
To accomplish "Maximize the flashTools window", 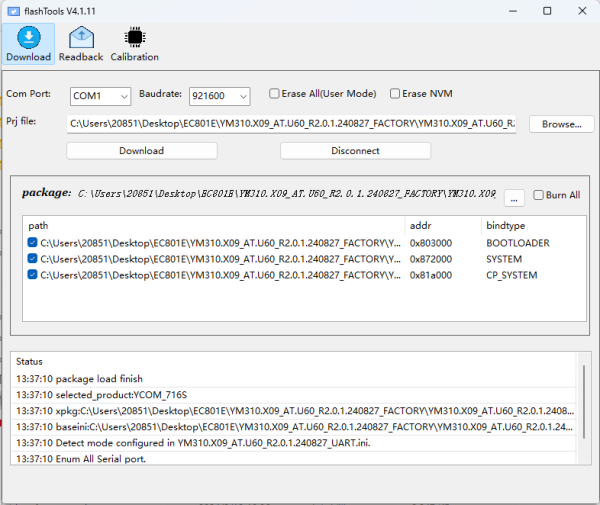I will [547, 11].
